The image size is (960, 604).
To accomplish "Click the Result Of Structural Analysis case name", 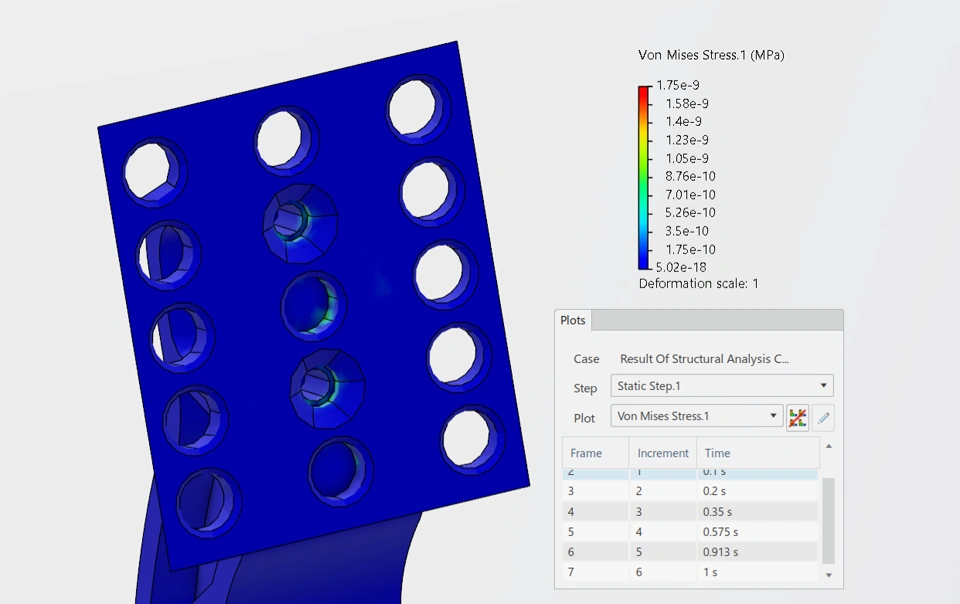I will (x=704, y=359).
